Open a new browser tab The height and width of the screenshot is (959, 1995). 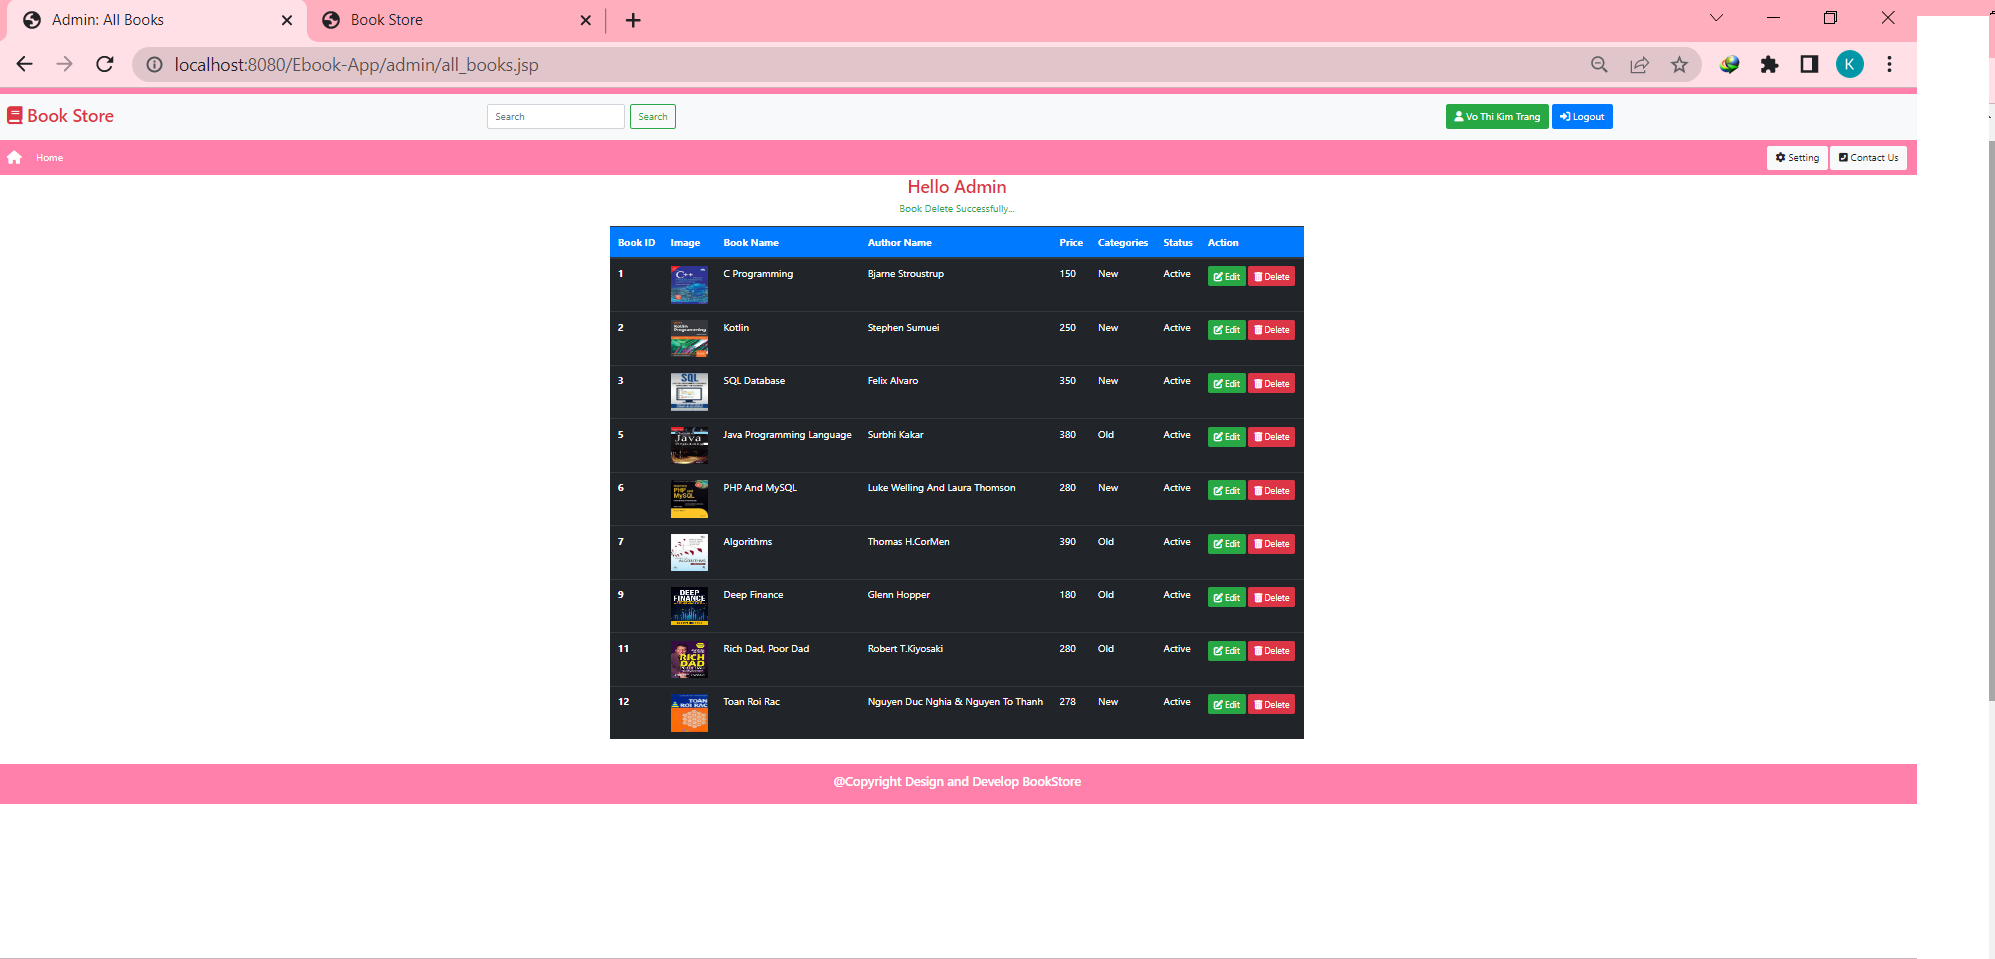(x=633, y=20)
